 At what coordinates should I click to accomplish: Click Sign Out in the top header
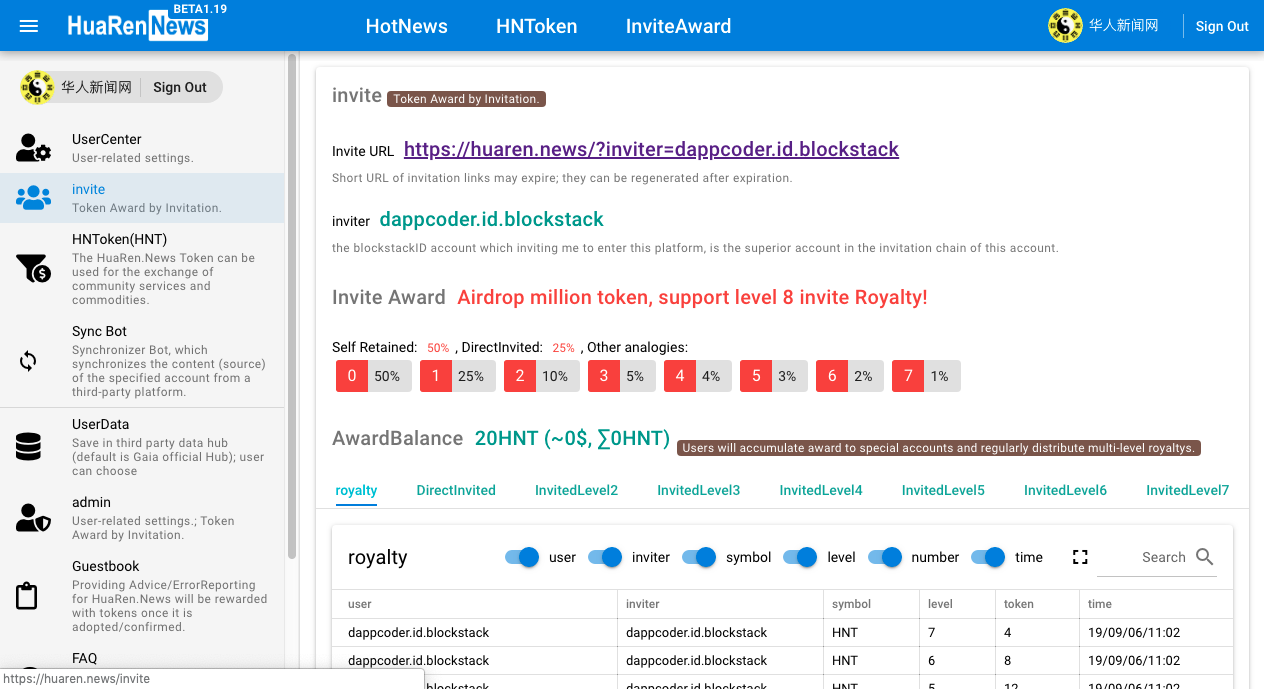click(1222, 26)
